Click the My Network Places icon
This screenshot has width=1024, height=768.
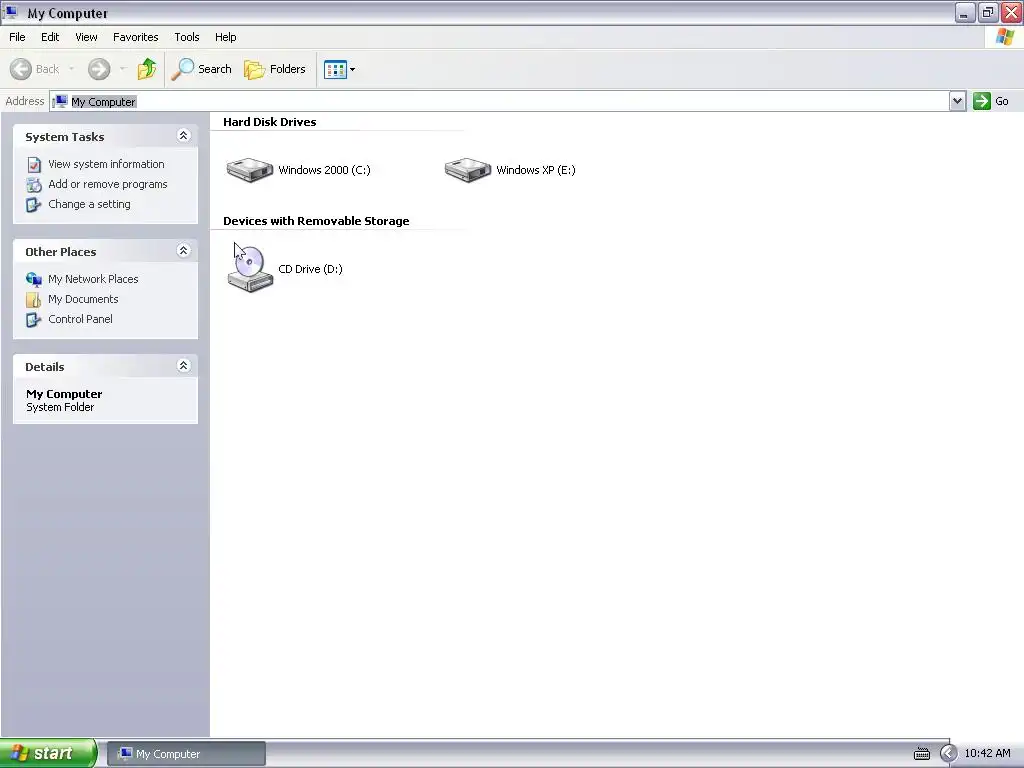coord(34,280)
